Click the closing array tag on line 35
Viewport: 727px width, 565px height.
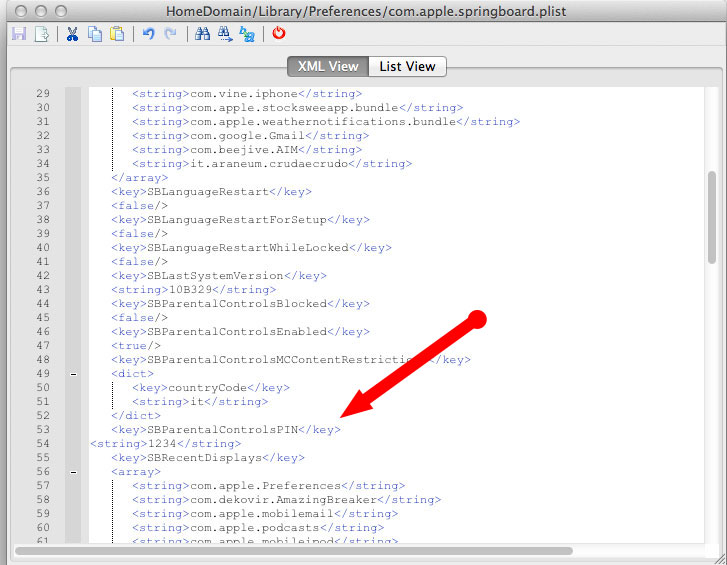coord(140,178)
